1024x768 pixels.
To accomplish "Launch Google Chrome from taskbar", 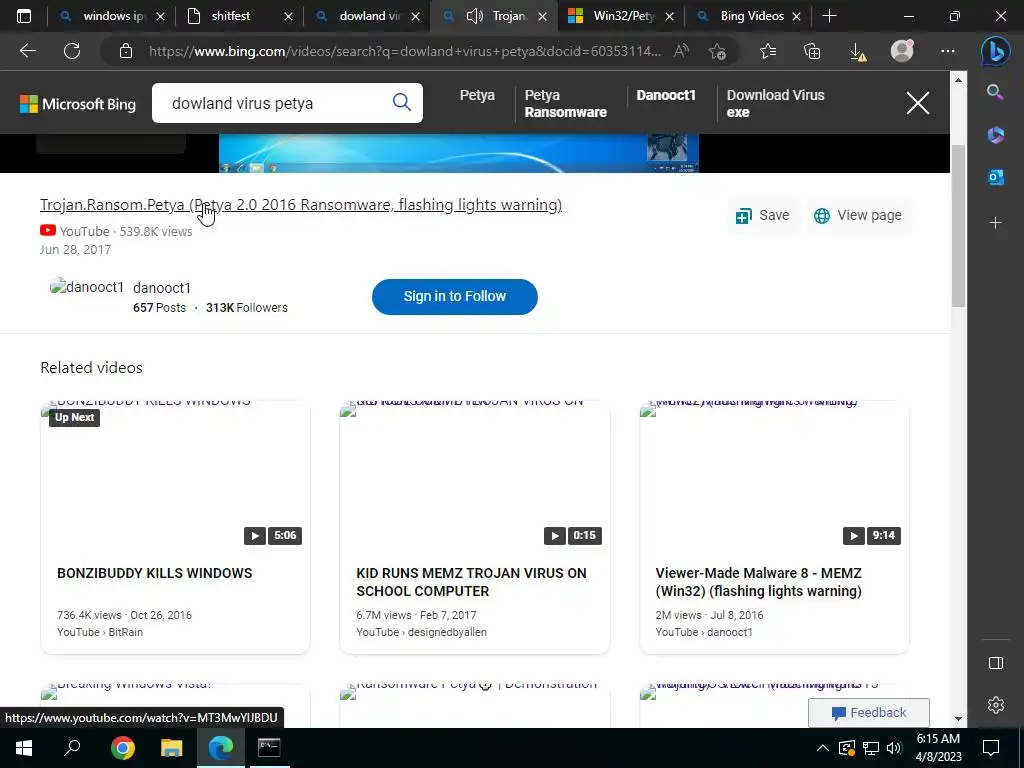I will coord(122,747).
